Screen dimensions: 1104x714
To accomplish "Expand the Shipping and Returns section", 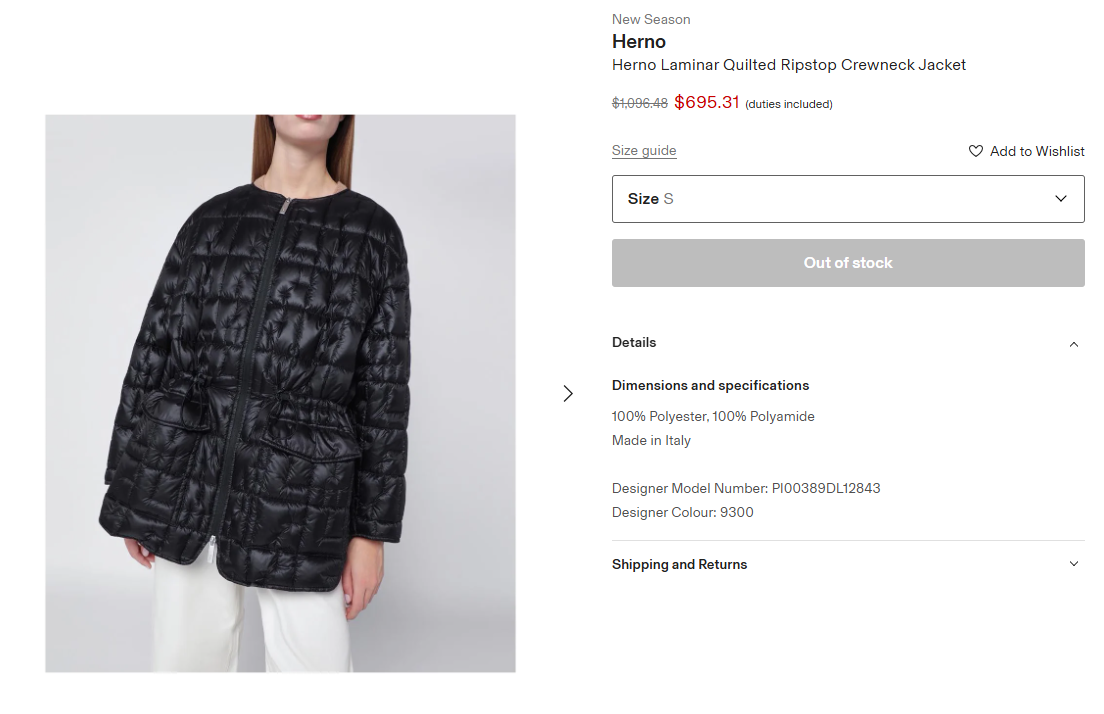I will point(848,565).
